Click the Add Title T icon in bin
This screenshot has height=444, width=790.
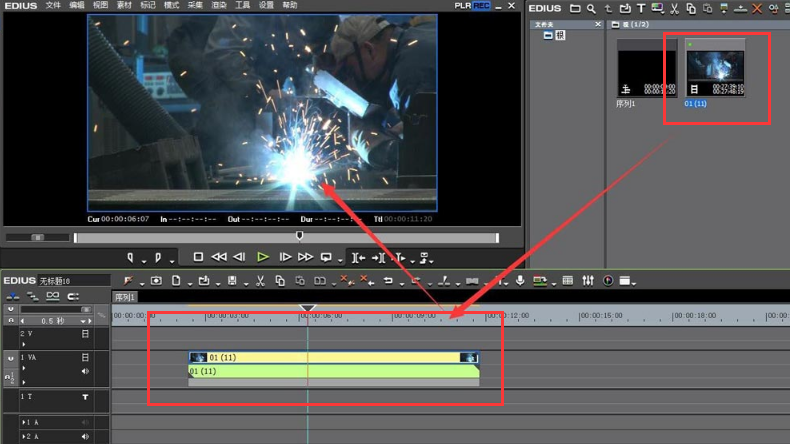pyautogui.click(x=642, y=8)
